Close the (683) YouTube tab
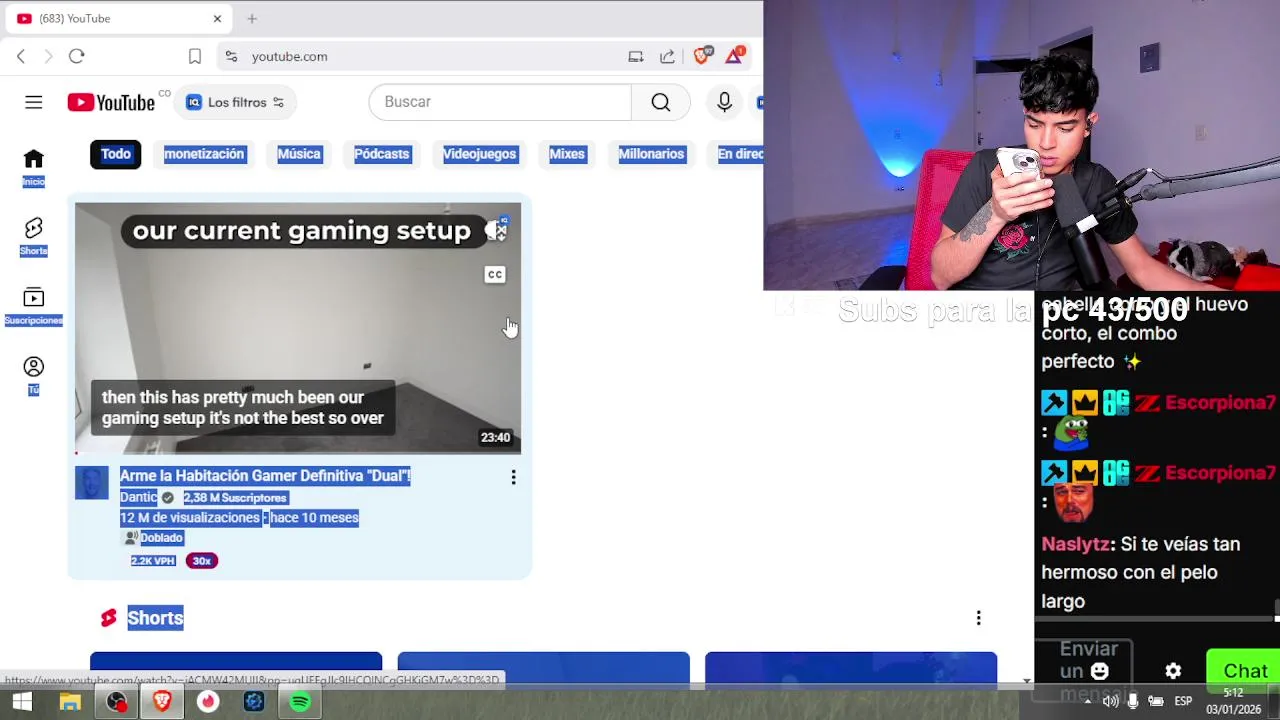 [x=217, y=18]
